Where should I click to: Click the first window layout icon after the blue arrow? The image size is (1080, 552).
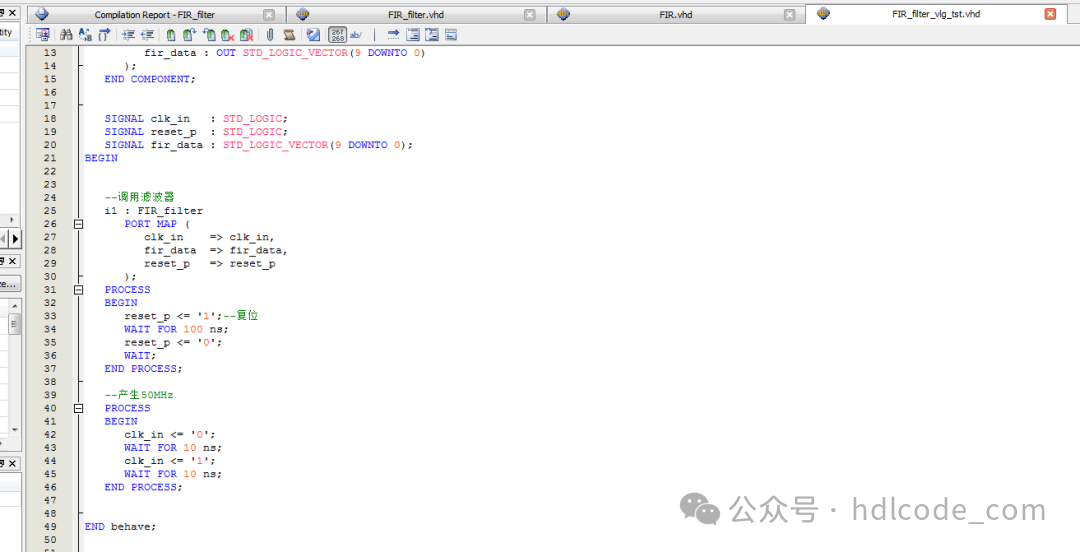pos(413,34)
